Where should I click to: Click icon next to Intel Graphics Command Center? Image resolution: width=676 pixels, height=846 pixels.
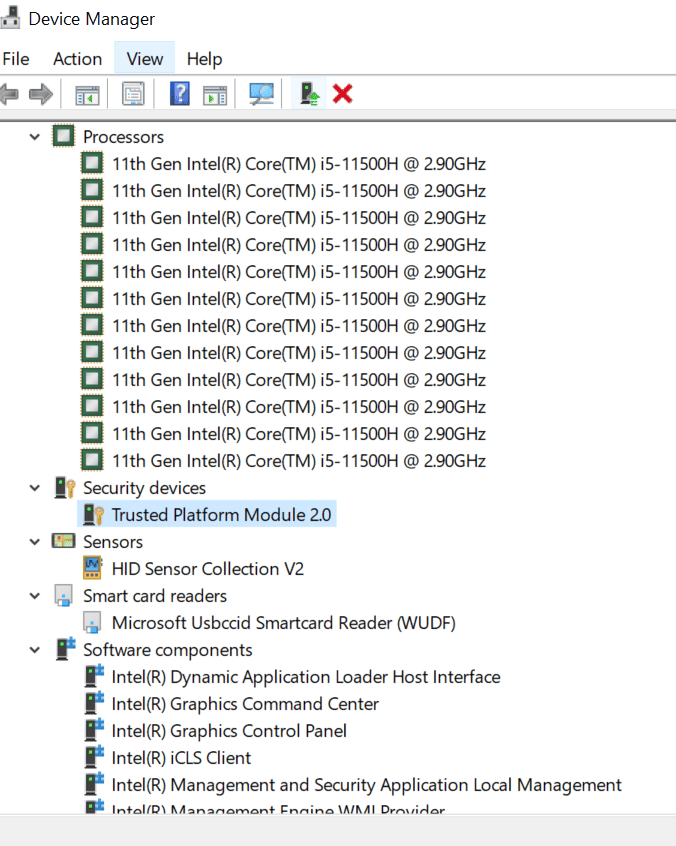tap(94, 703)
